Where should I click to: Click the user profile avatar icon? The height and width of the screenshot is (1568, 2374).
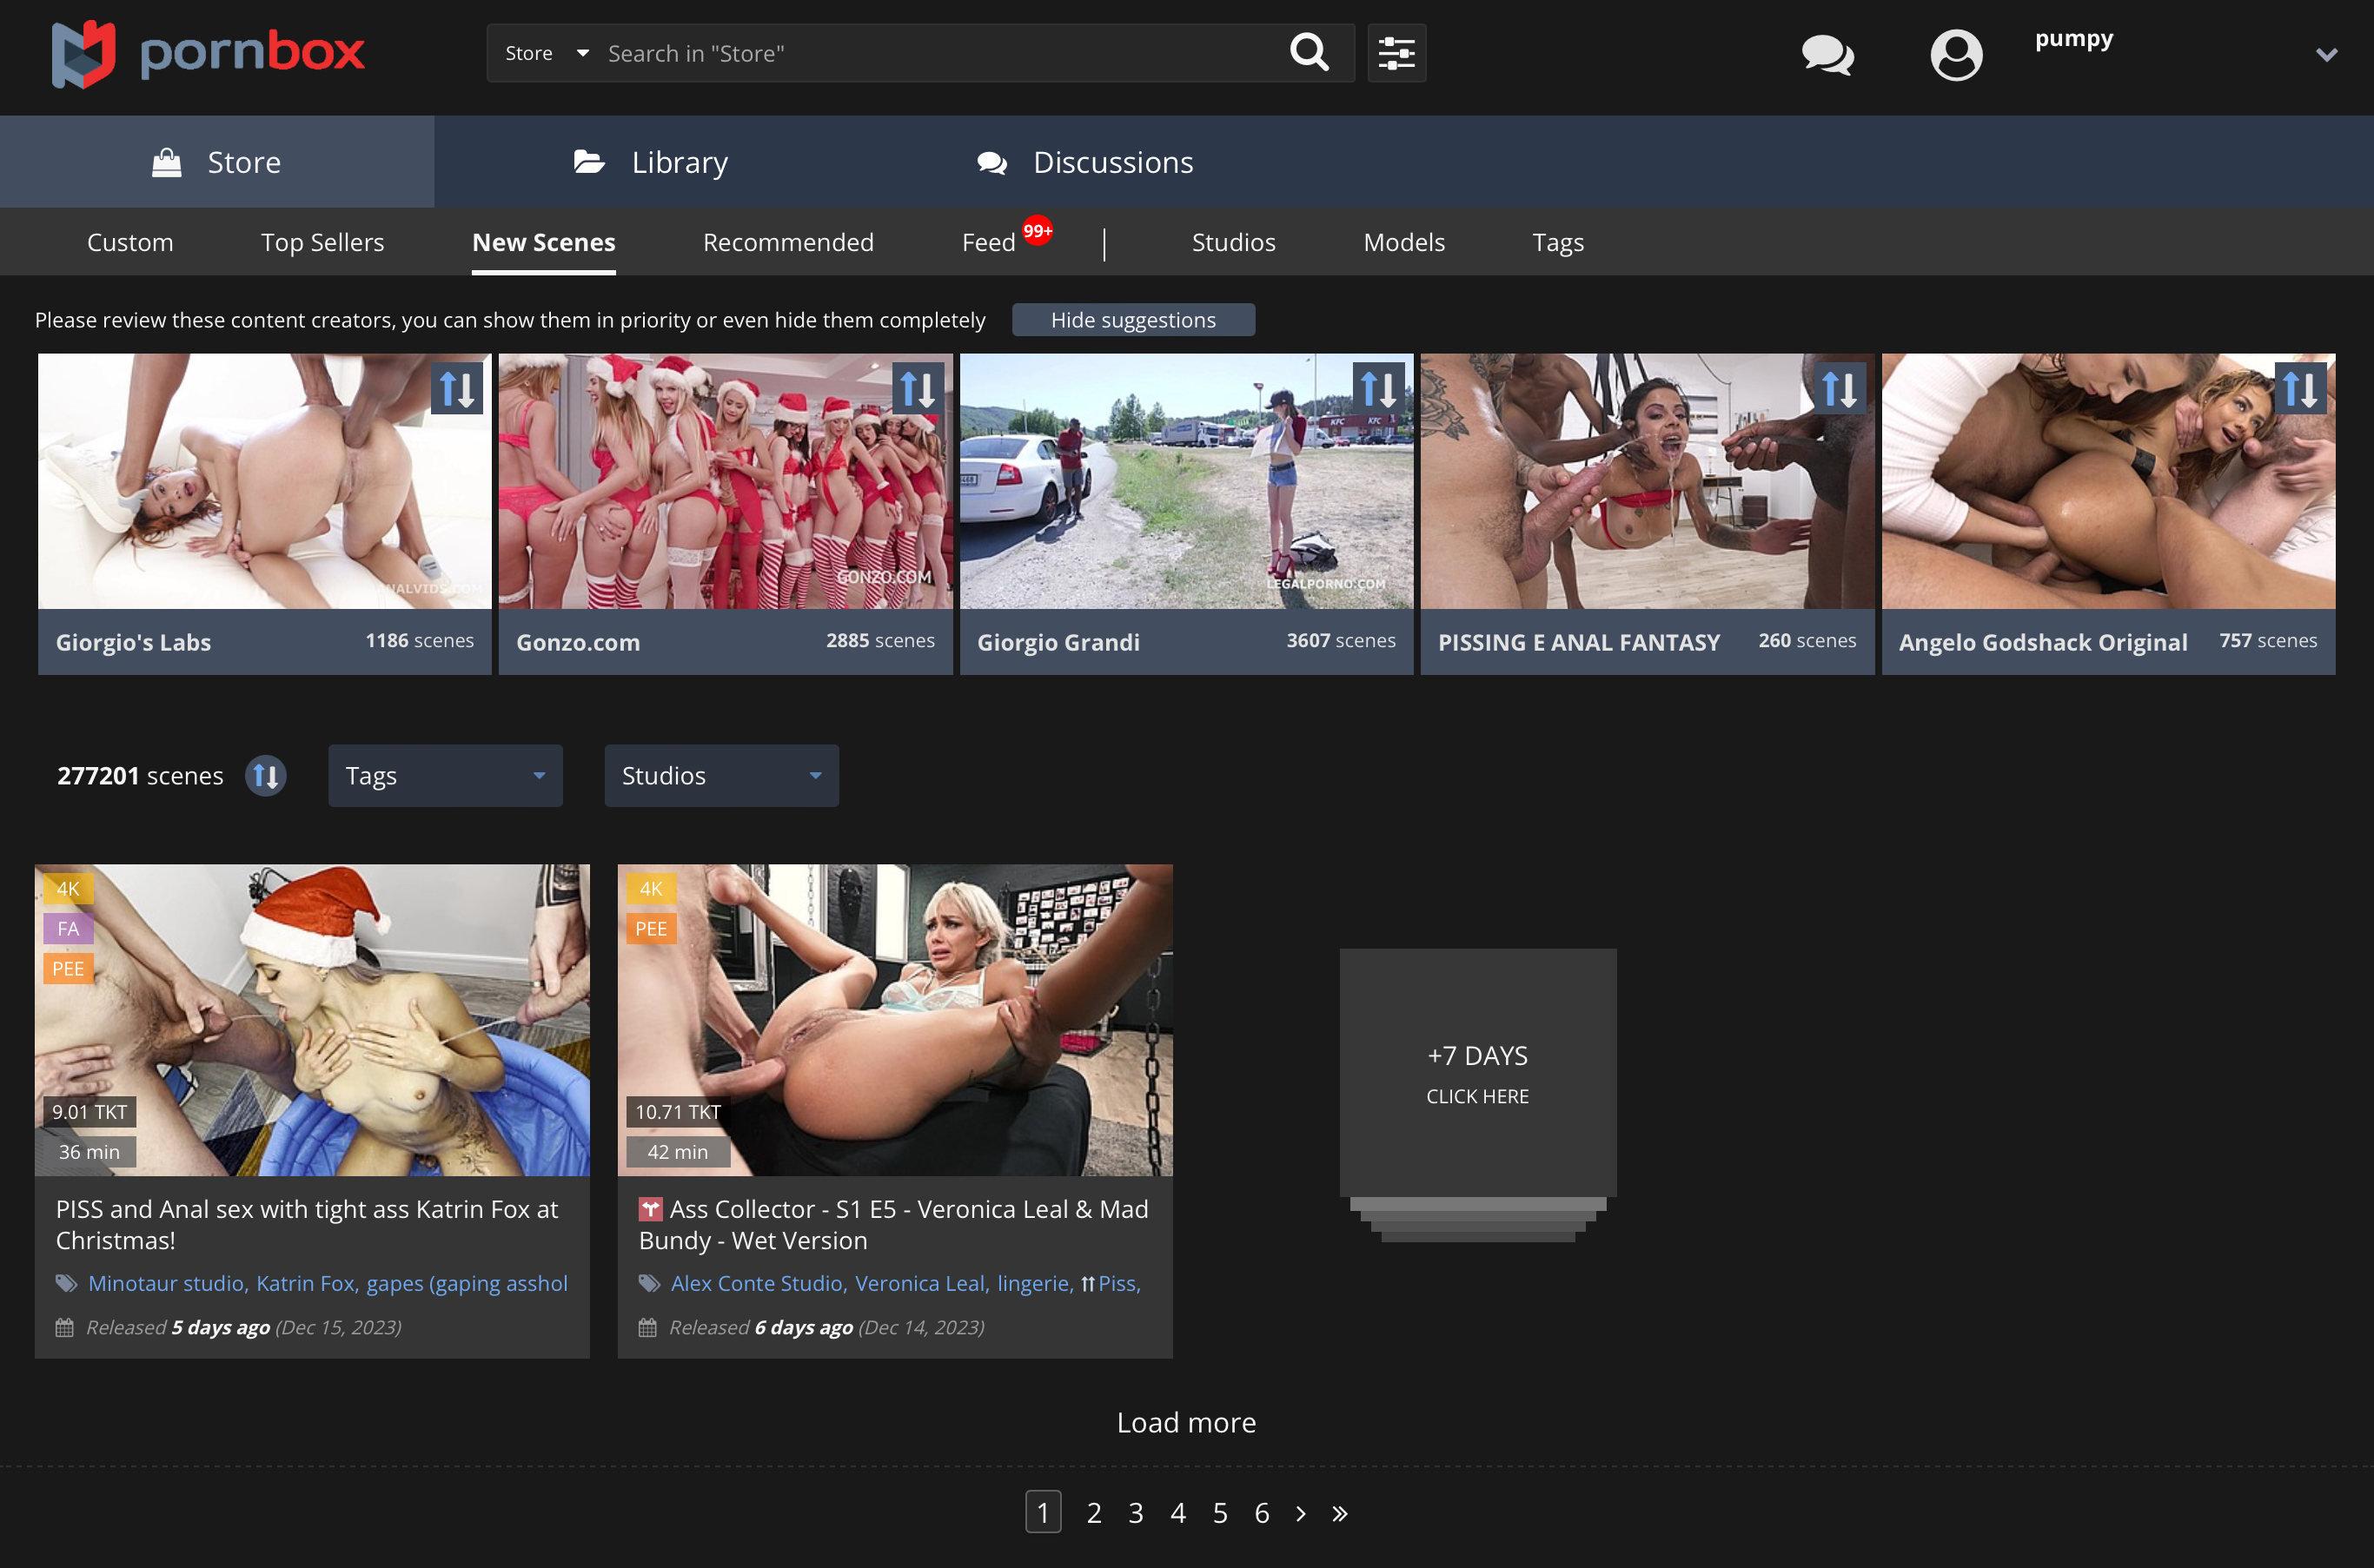point(1956,54)
